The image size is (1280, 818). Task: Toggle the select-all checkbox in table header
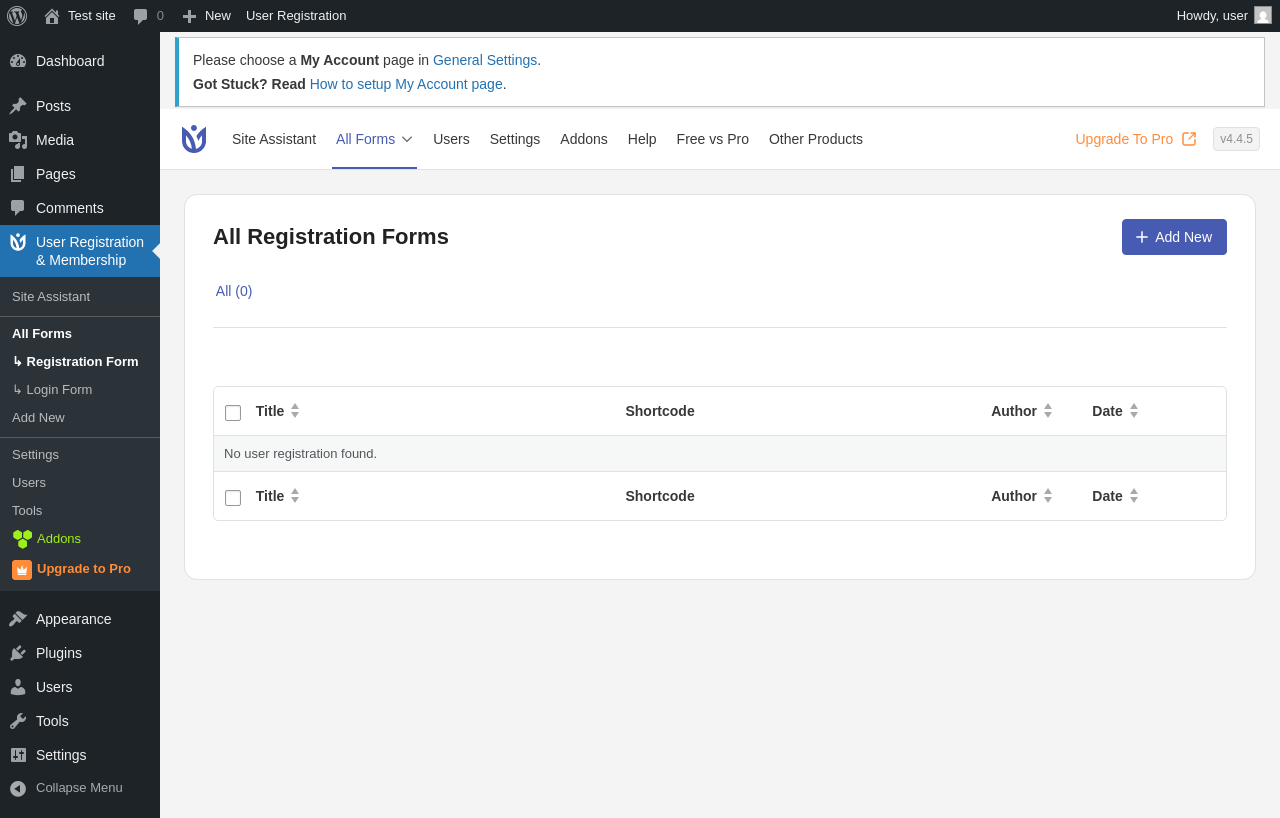(x=233, y=412)
